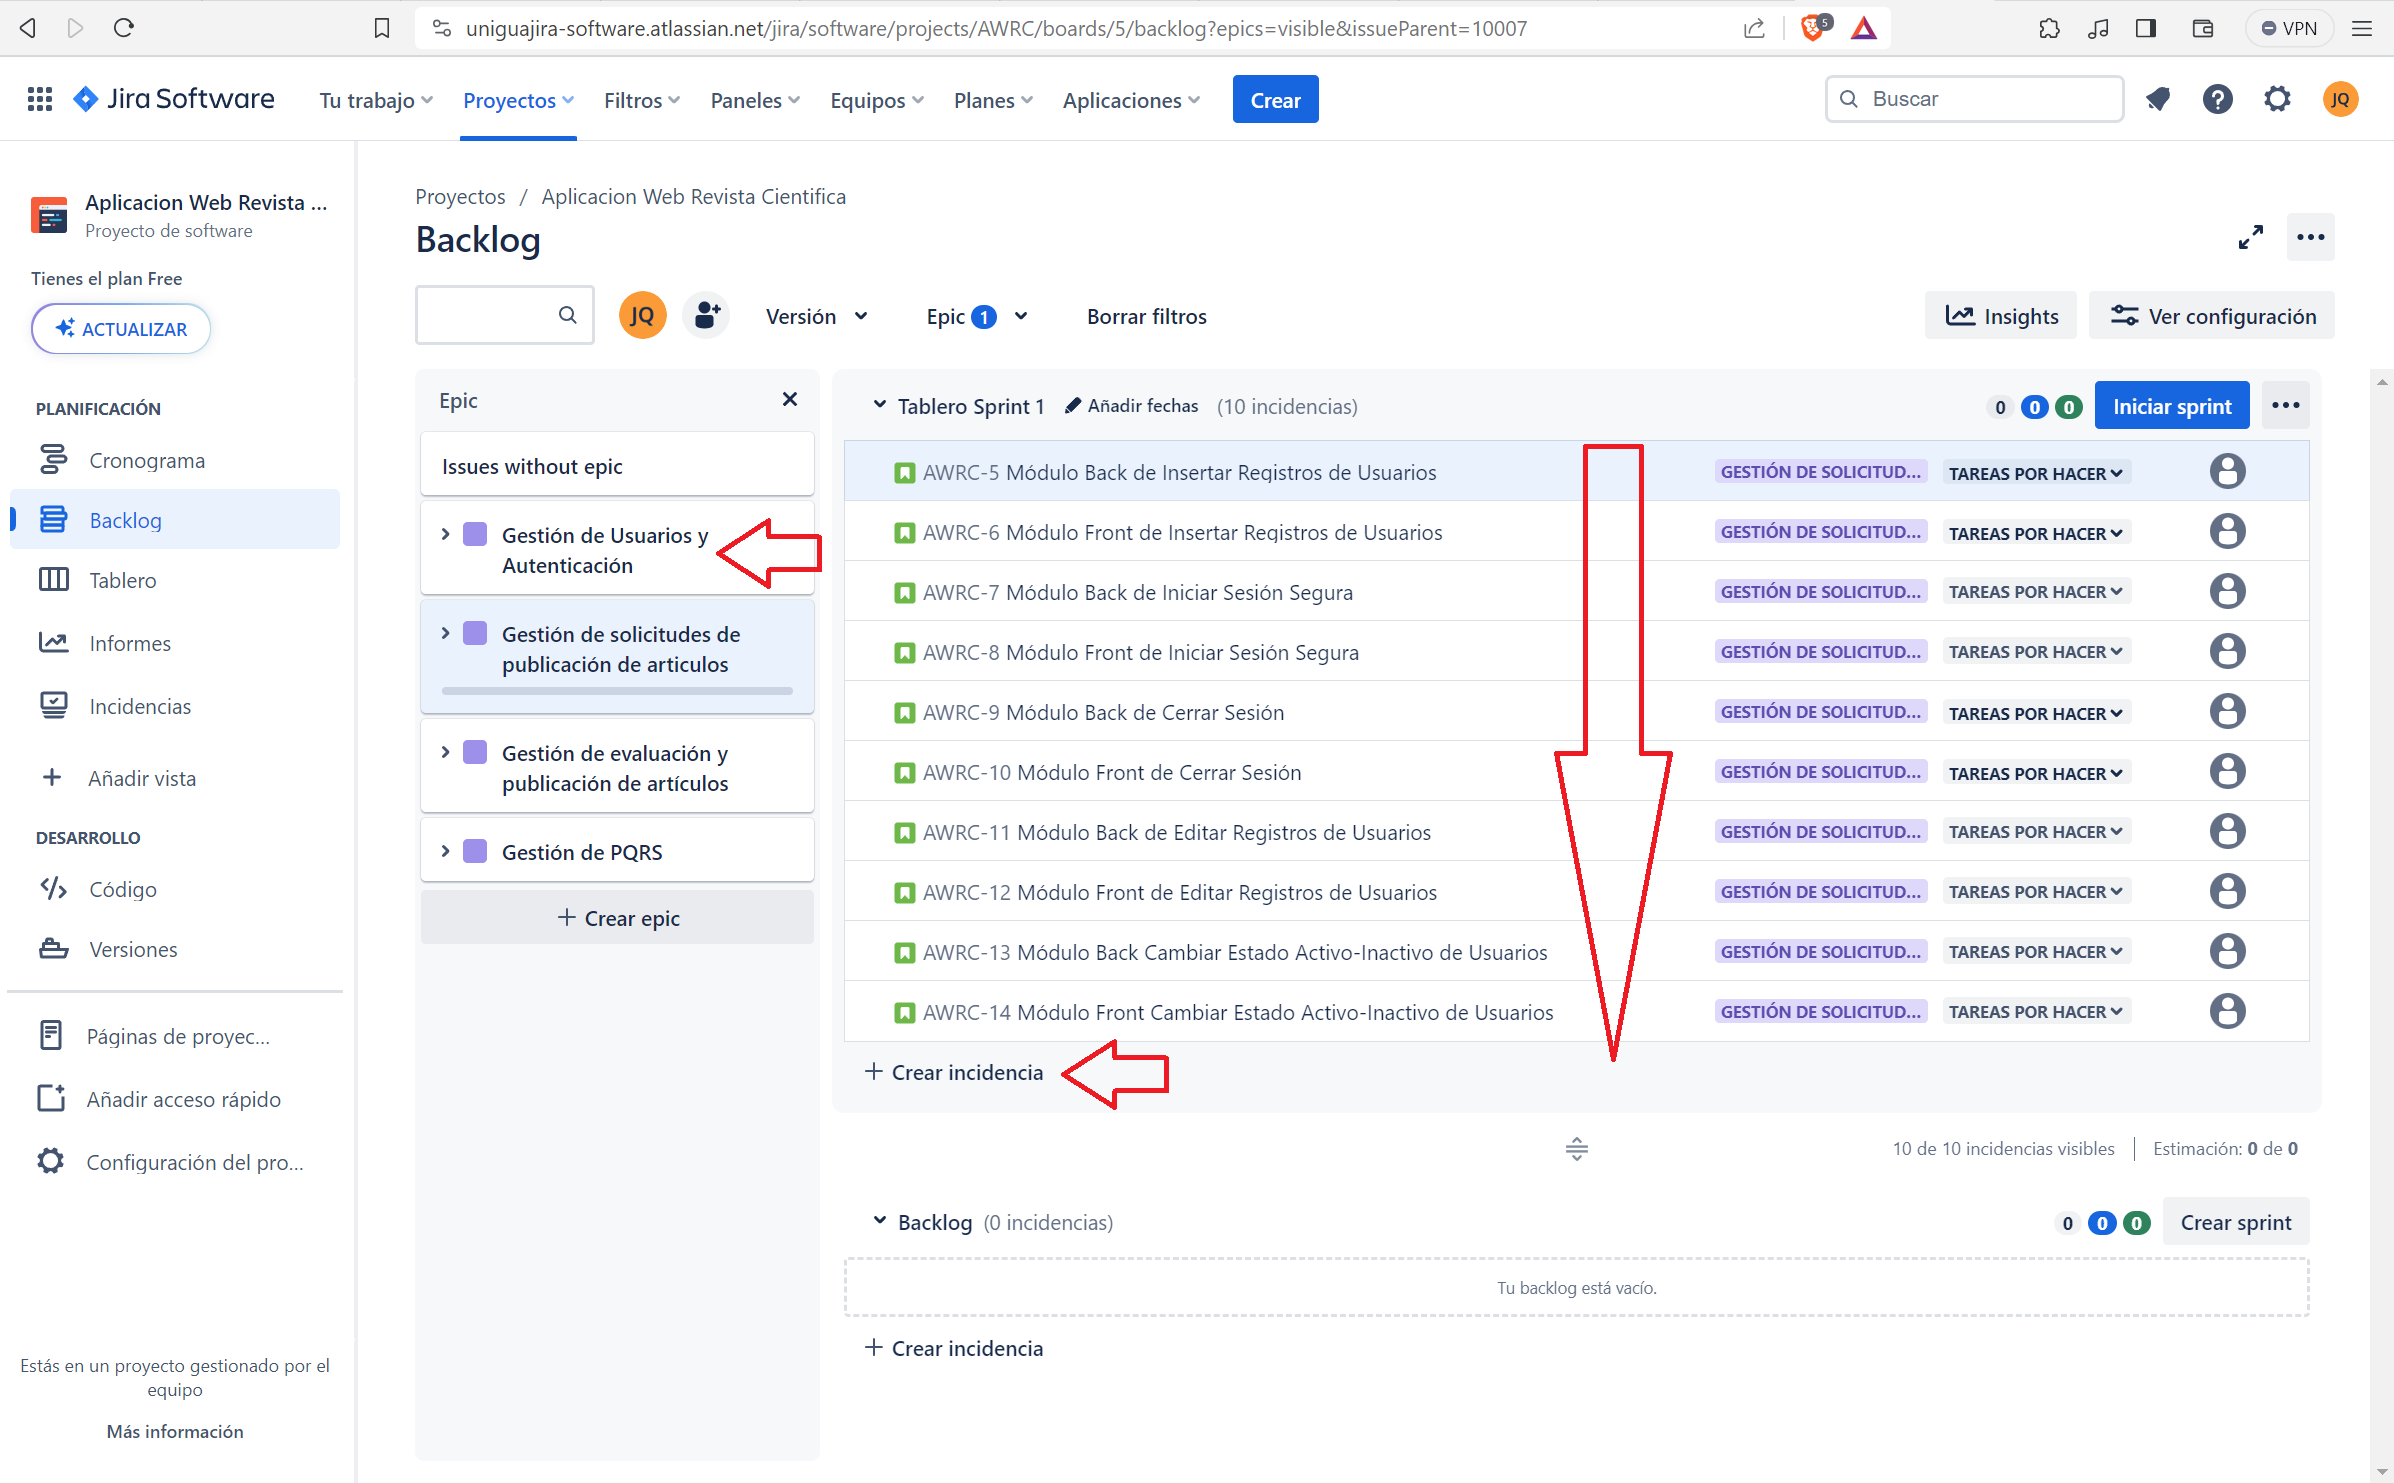The width and height of the screenshot is (2394, 1483).
Task: Open the settings gear icon in header
Action: click(2277, 99)
